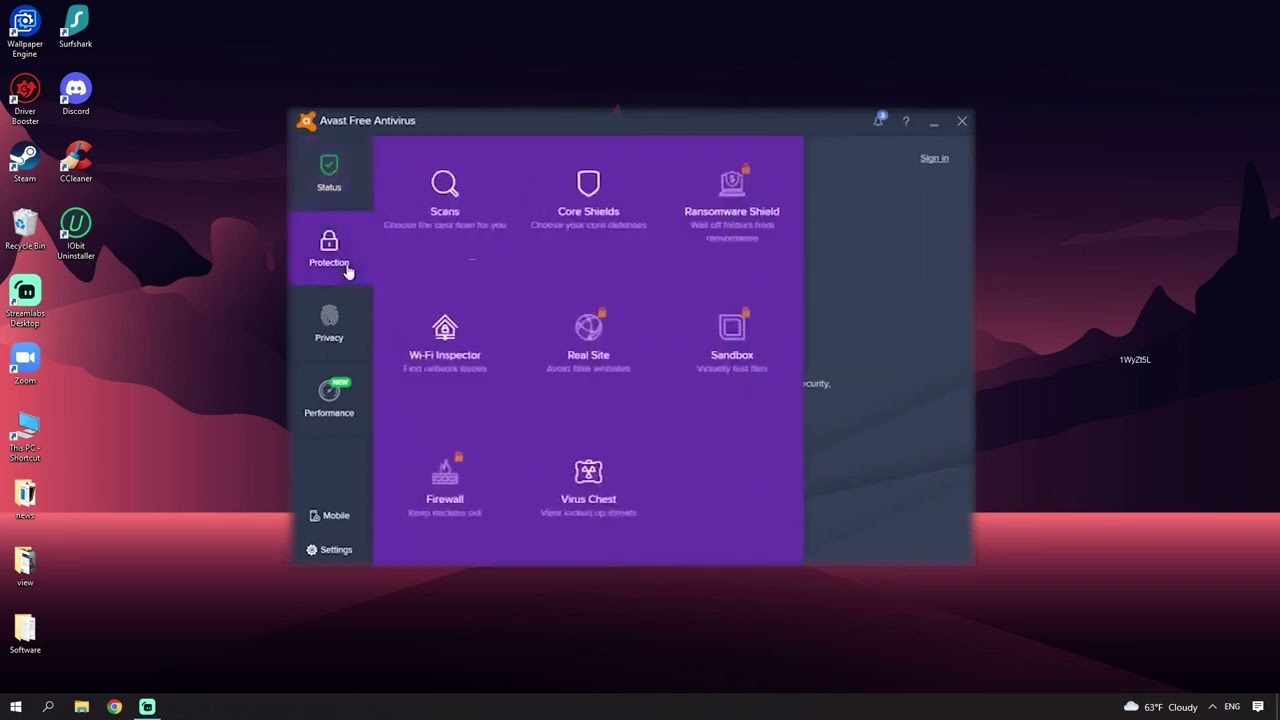Click the Virus Chest label text
The height and width of the screenshot is (720, 1280).
click(588, 499)
